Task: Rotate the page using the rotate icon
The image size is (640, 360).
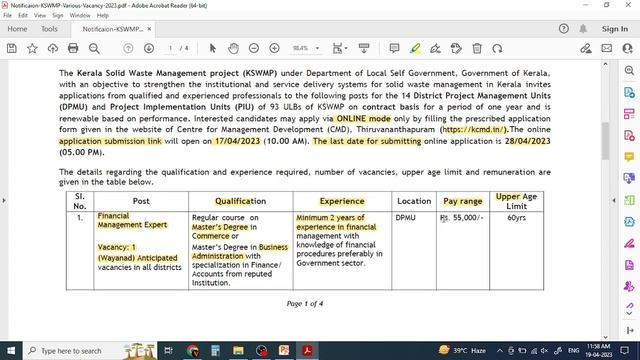Action: click(497, 49)
